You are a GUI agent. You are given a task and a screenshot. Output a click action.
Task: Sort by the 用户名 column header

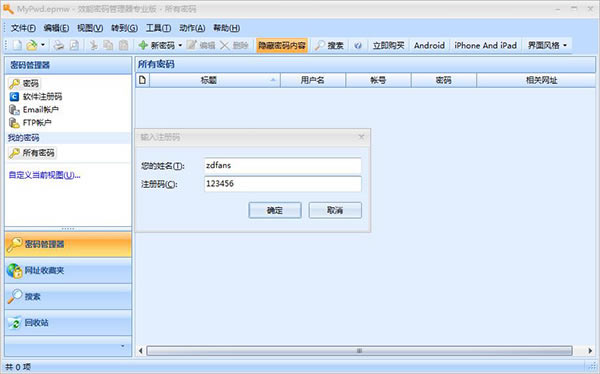[x=313, y=80]
